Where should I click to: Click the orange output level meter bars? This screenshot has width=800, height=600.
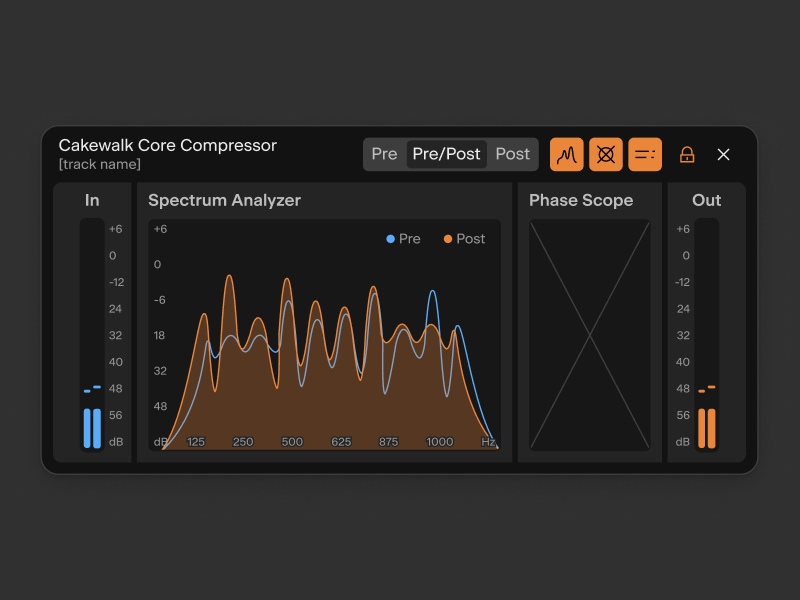(707, 428)
